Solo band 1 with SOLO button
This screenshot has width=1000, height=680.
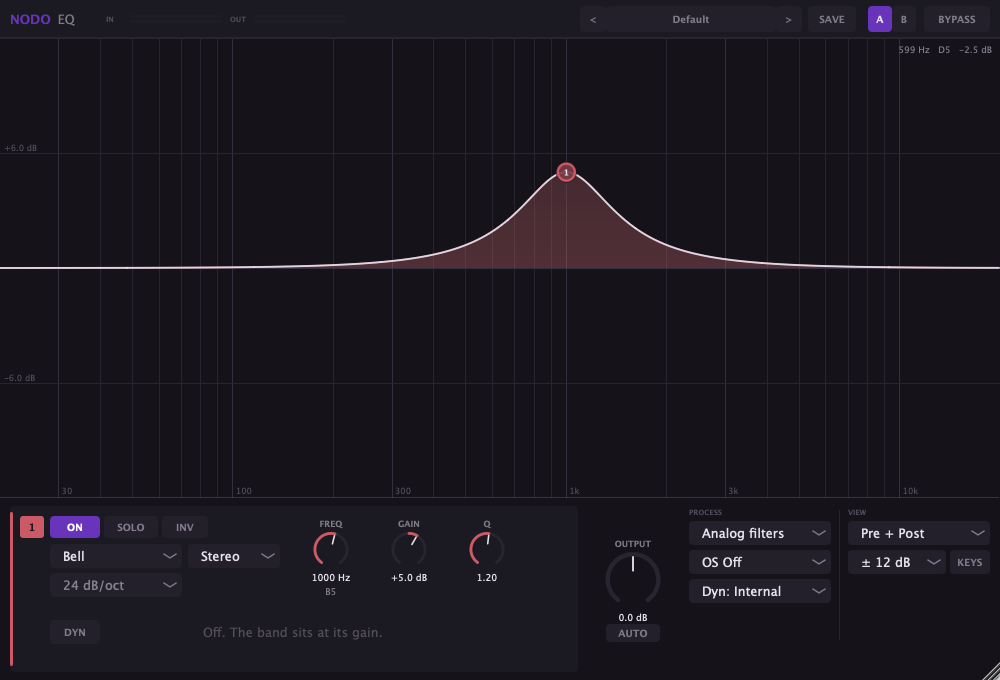click(131, 527)
